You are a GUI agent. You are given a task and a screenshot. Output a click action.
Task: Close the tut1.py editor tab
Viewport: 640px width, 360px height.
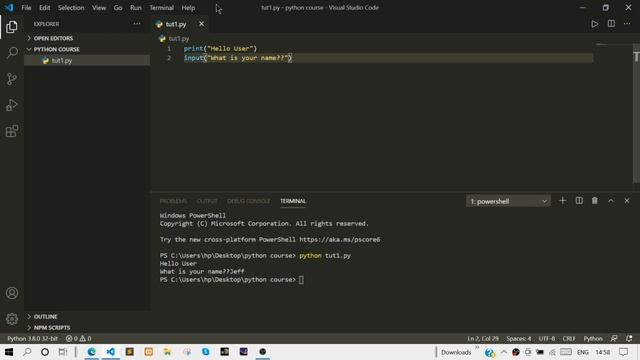(x=202, y=24)
